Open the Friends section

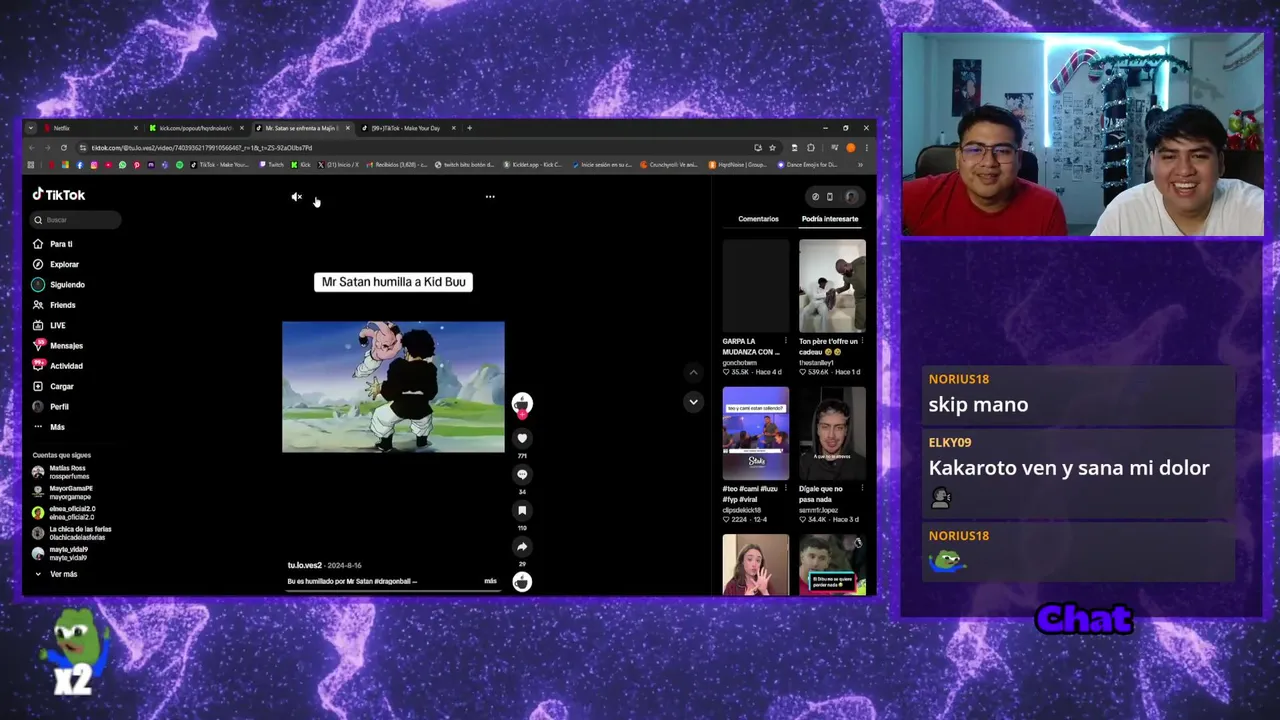(54, 305)
